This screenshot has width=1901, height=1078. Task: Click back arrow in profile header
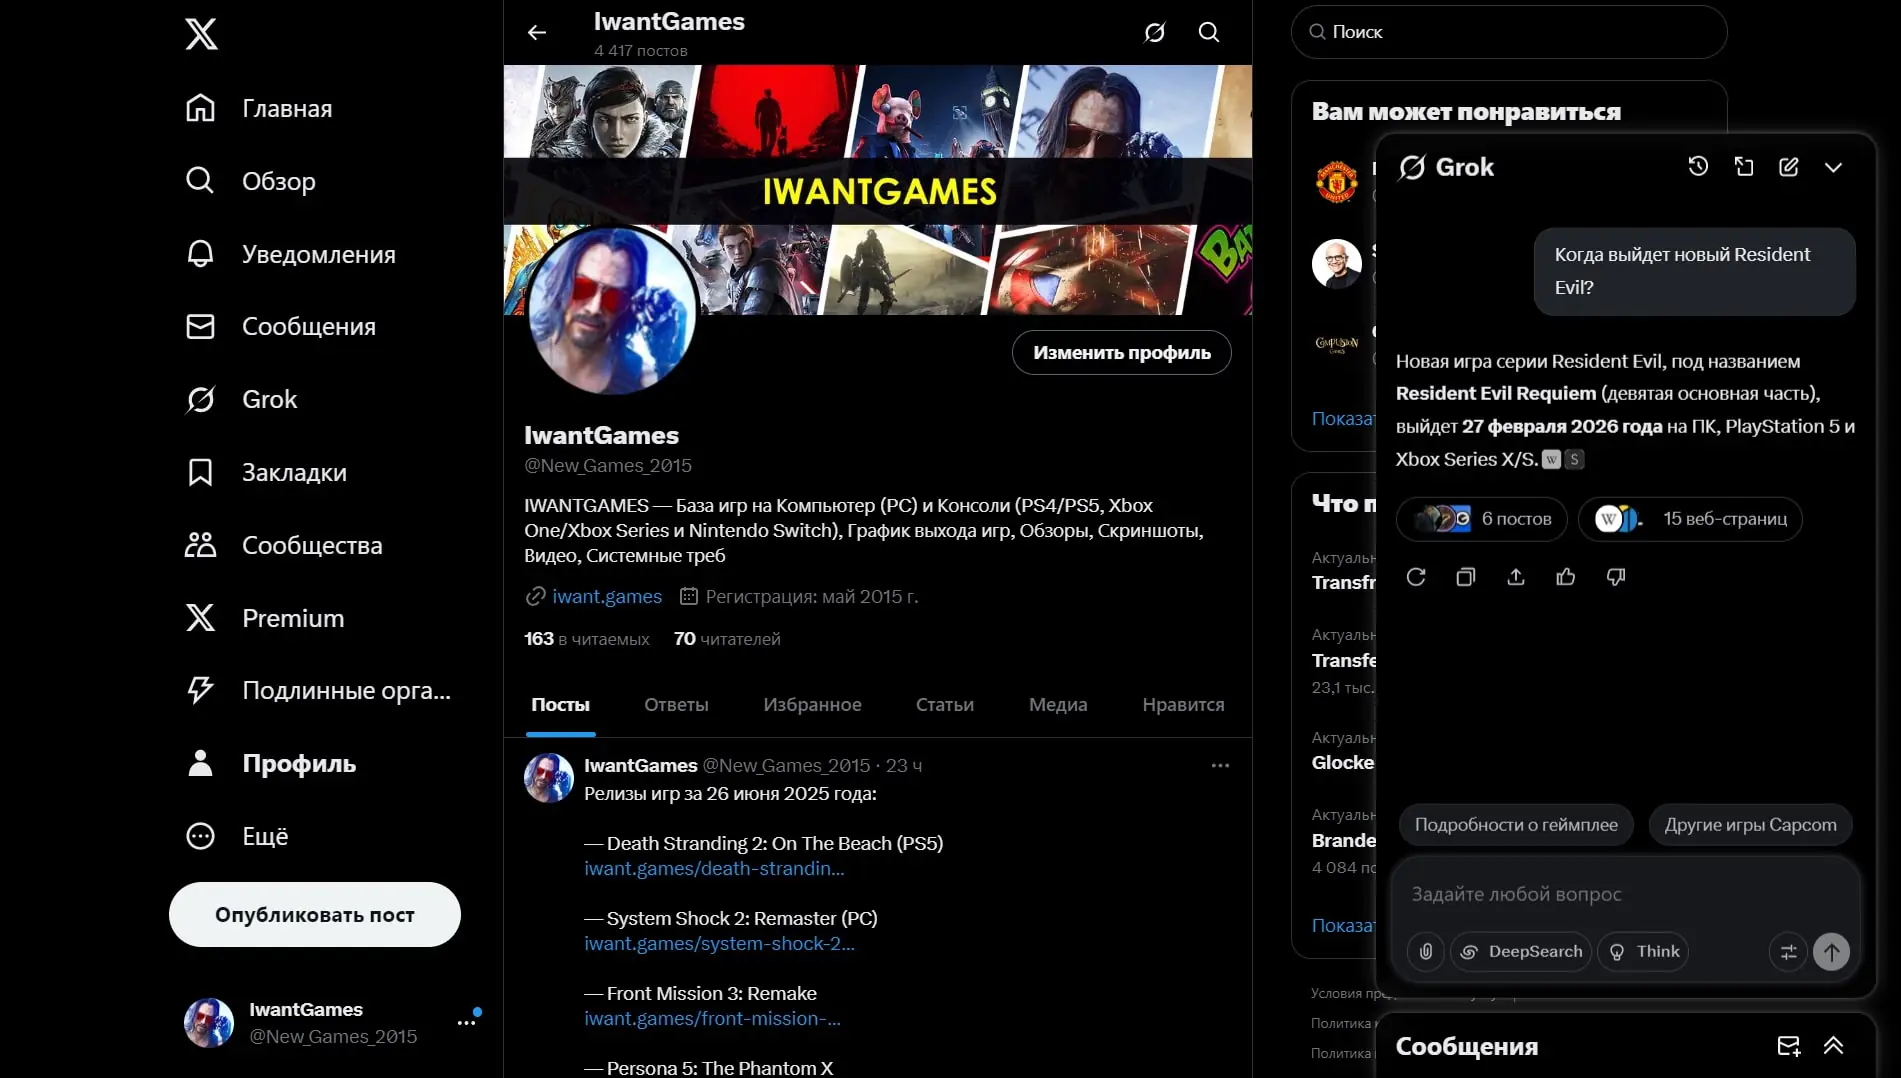tap(537, 33)
